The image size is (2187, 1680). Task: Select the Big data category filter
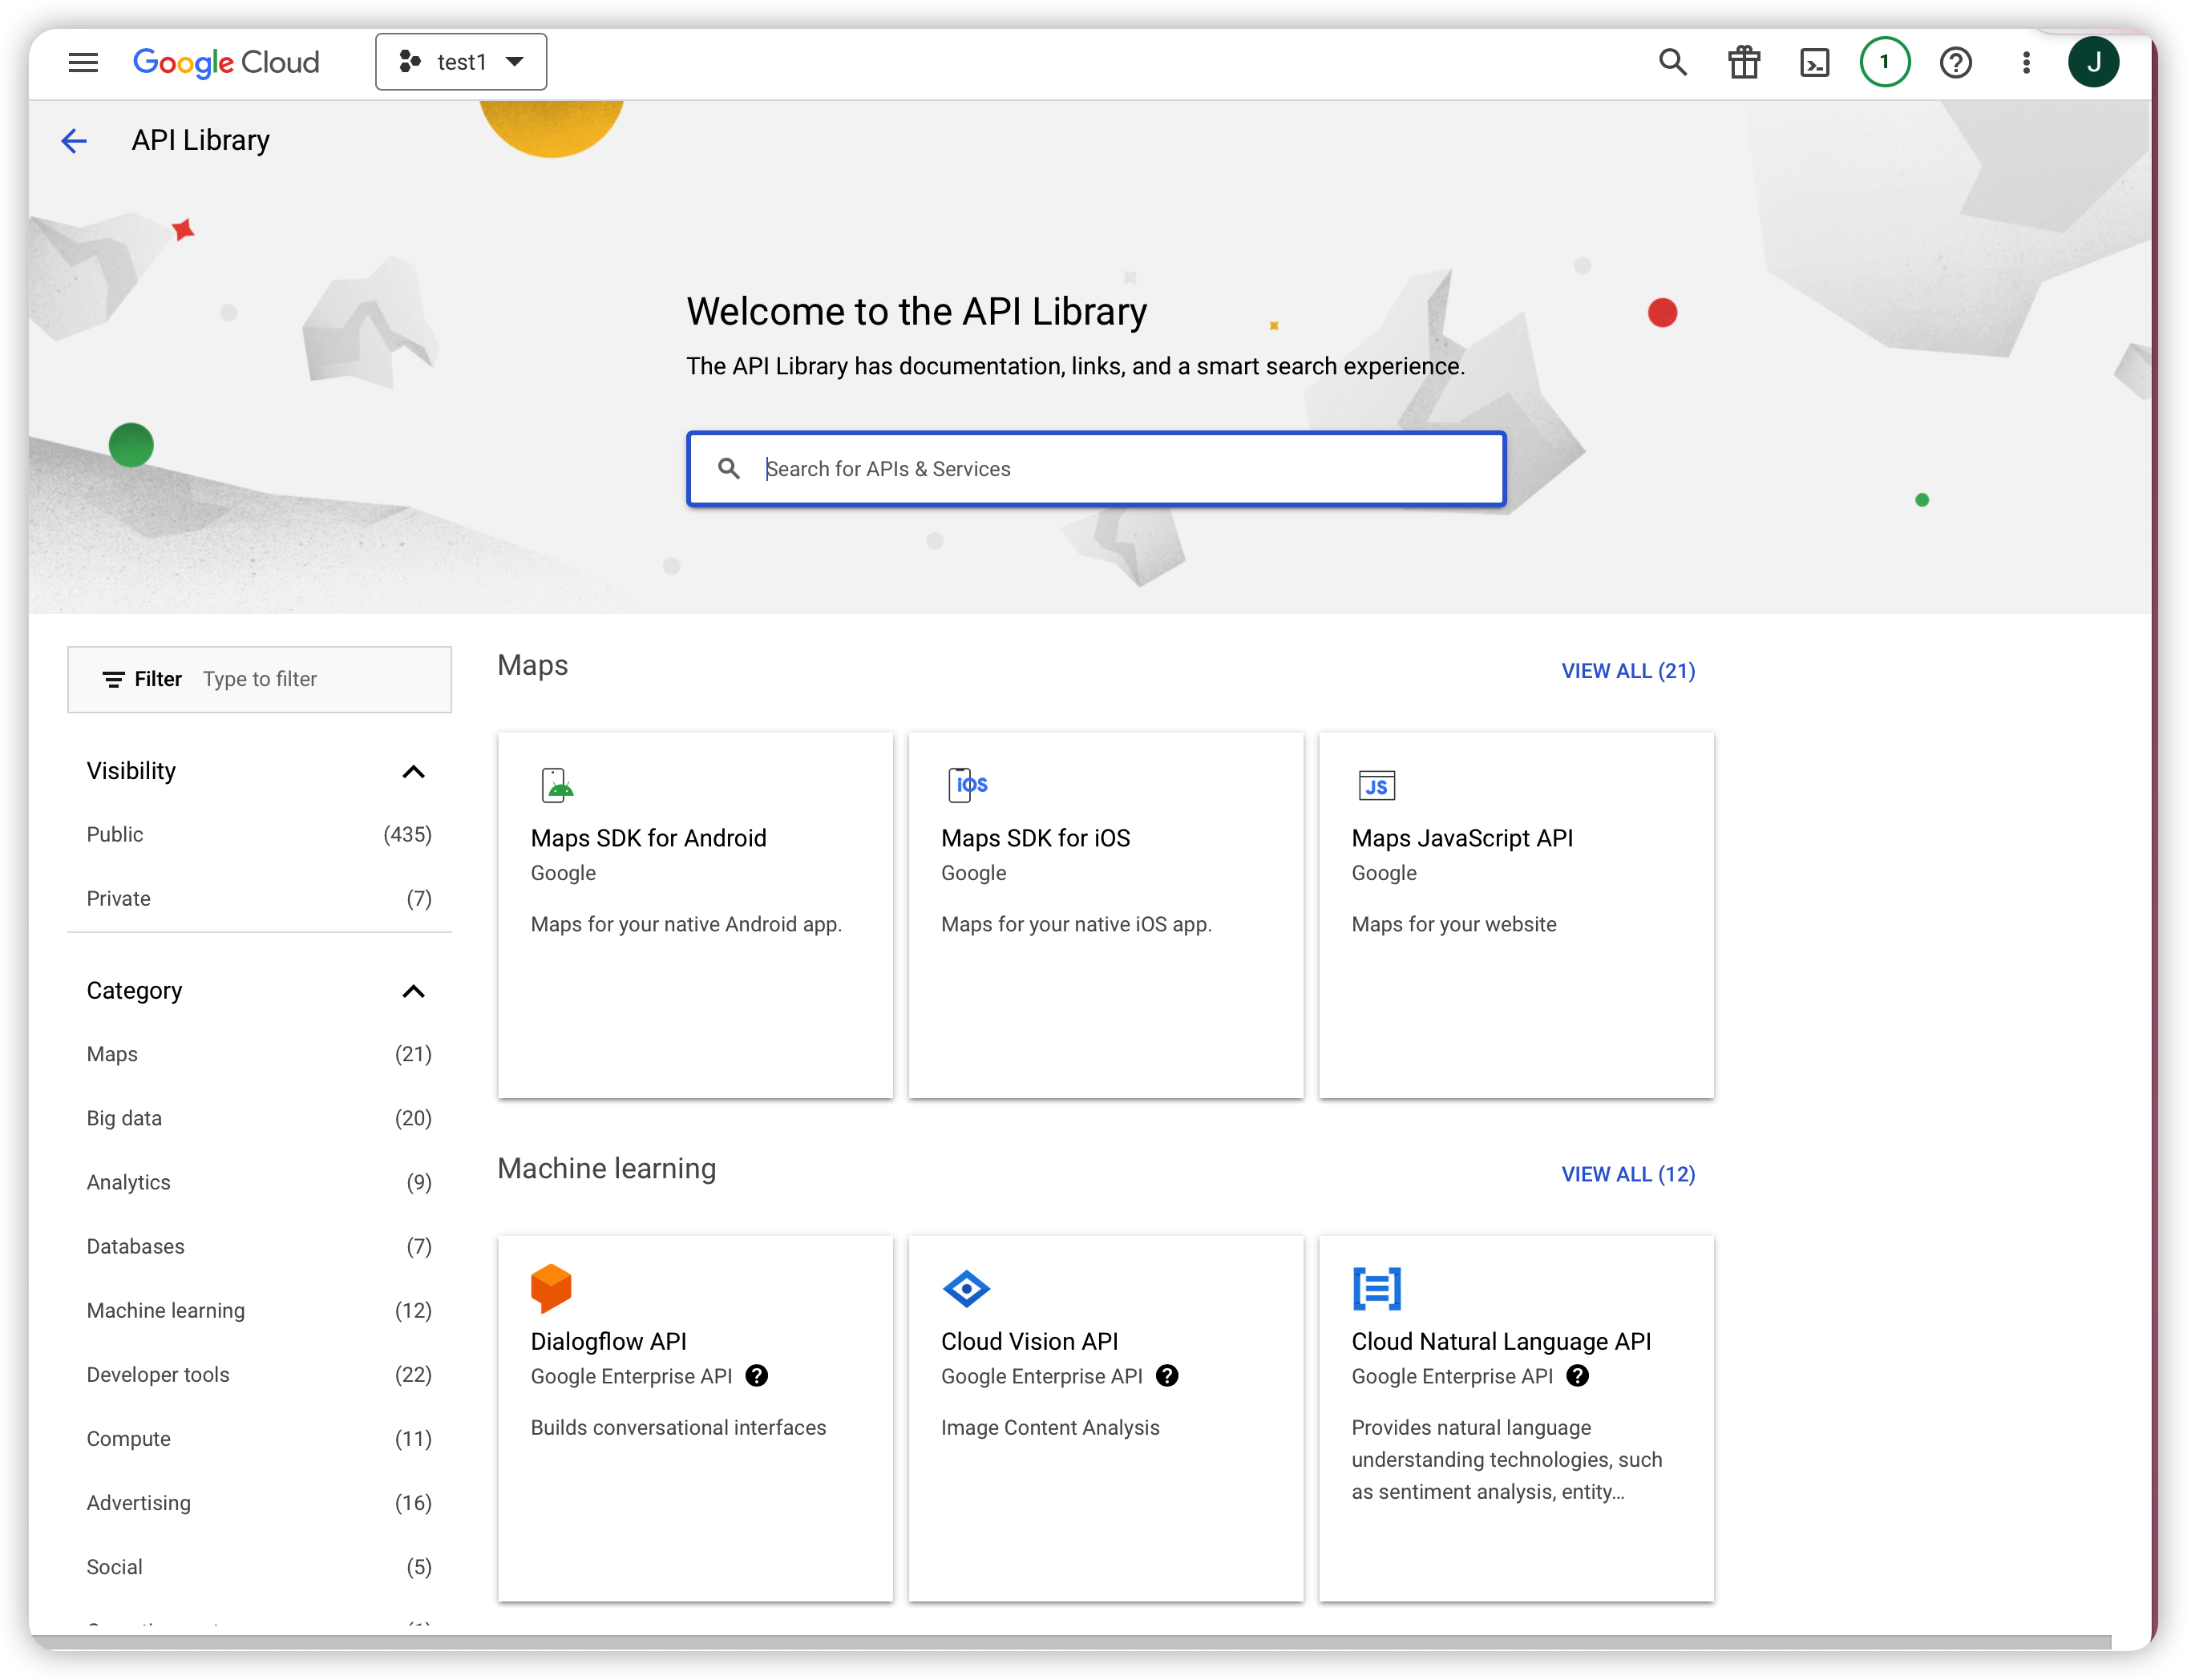259,1119
